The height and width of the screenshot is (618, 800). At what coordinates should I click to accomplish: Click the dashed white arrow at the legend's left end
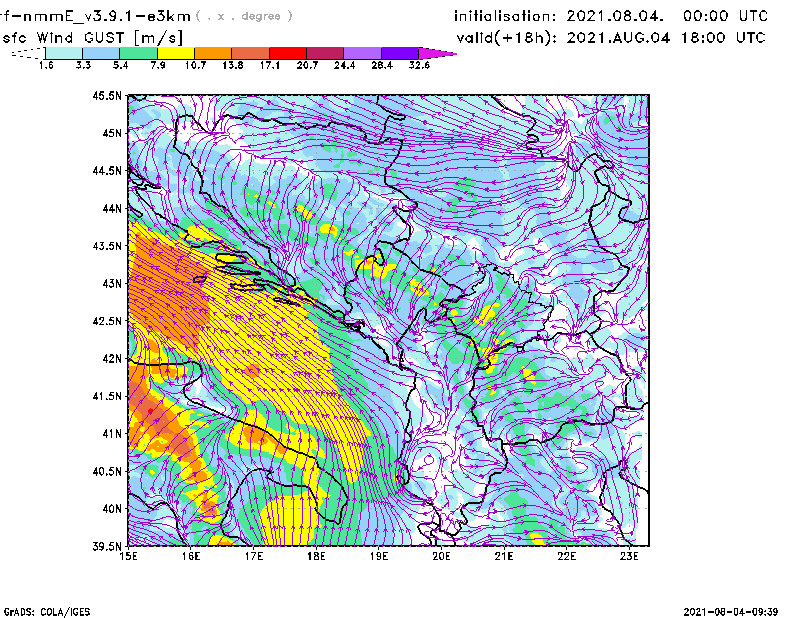click(28, 53)
